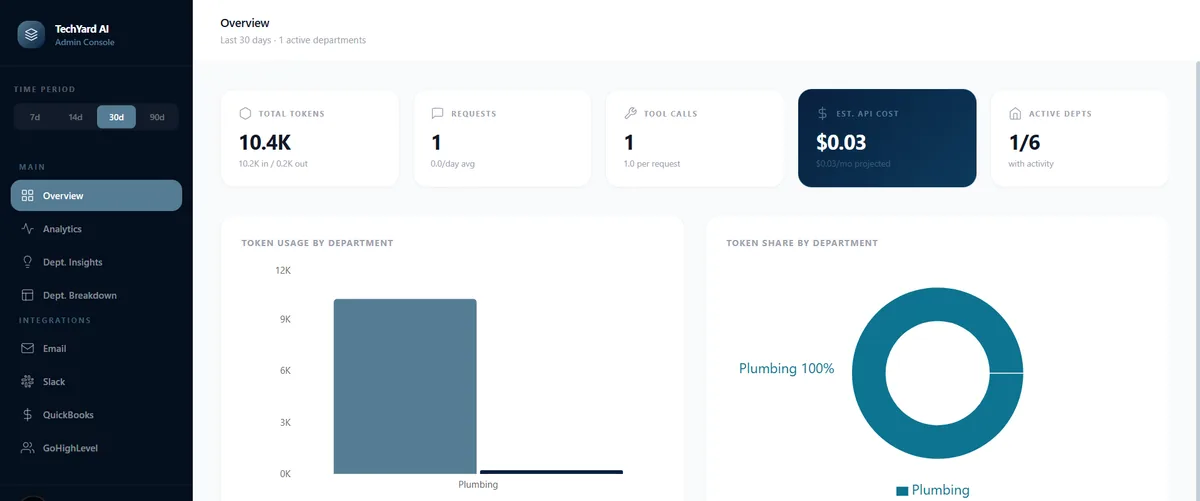Viewport: 1200px width, 501px height.
Task: Click the 12K y-axis label
Action: point(282,270)
